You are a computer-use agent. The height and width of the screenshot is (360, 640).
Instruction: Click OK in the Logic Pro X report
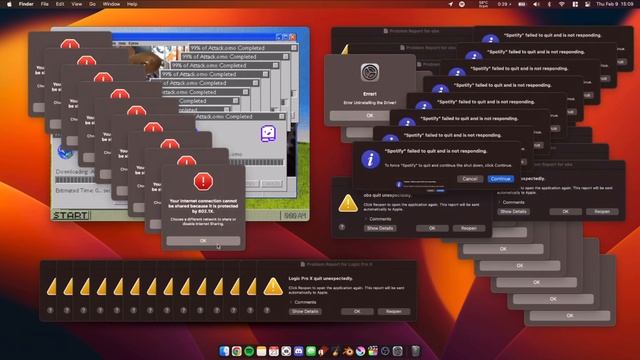(357, 311)
